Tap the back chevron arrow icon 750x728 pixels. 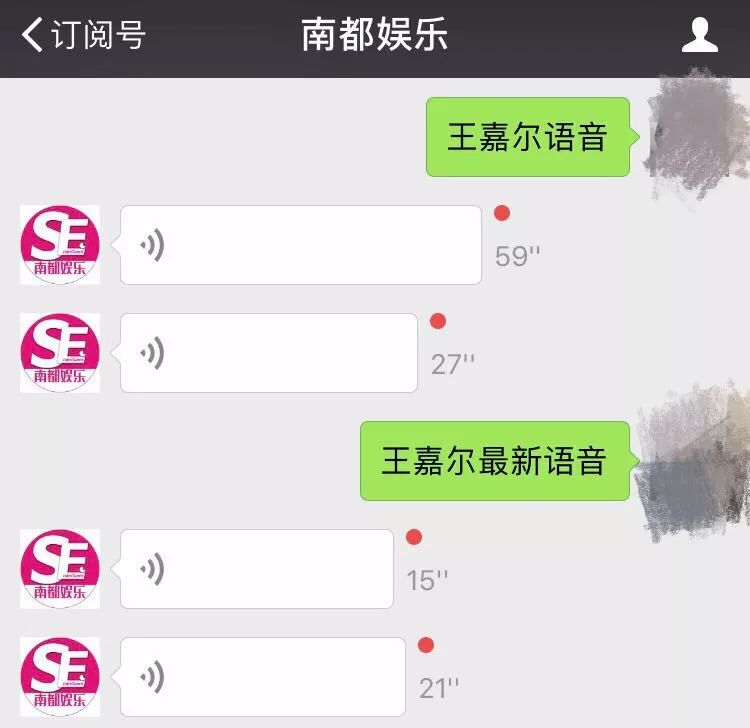33,34
